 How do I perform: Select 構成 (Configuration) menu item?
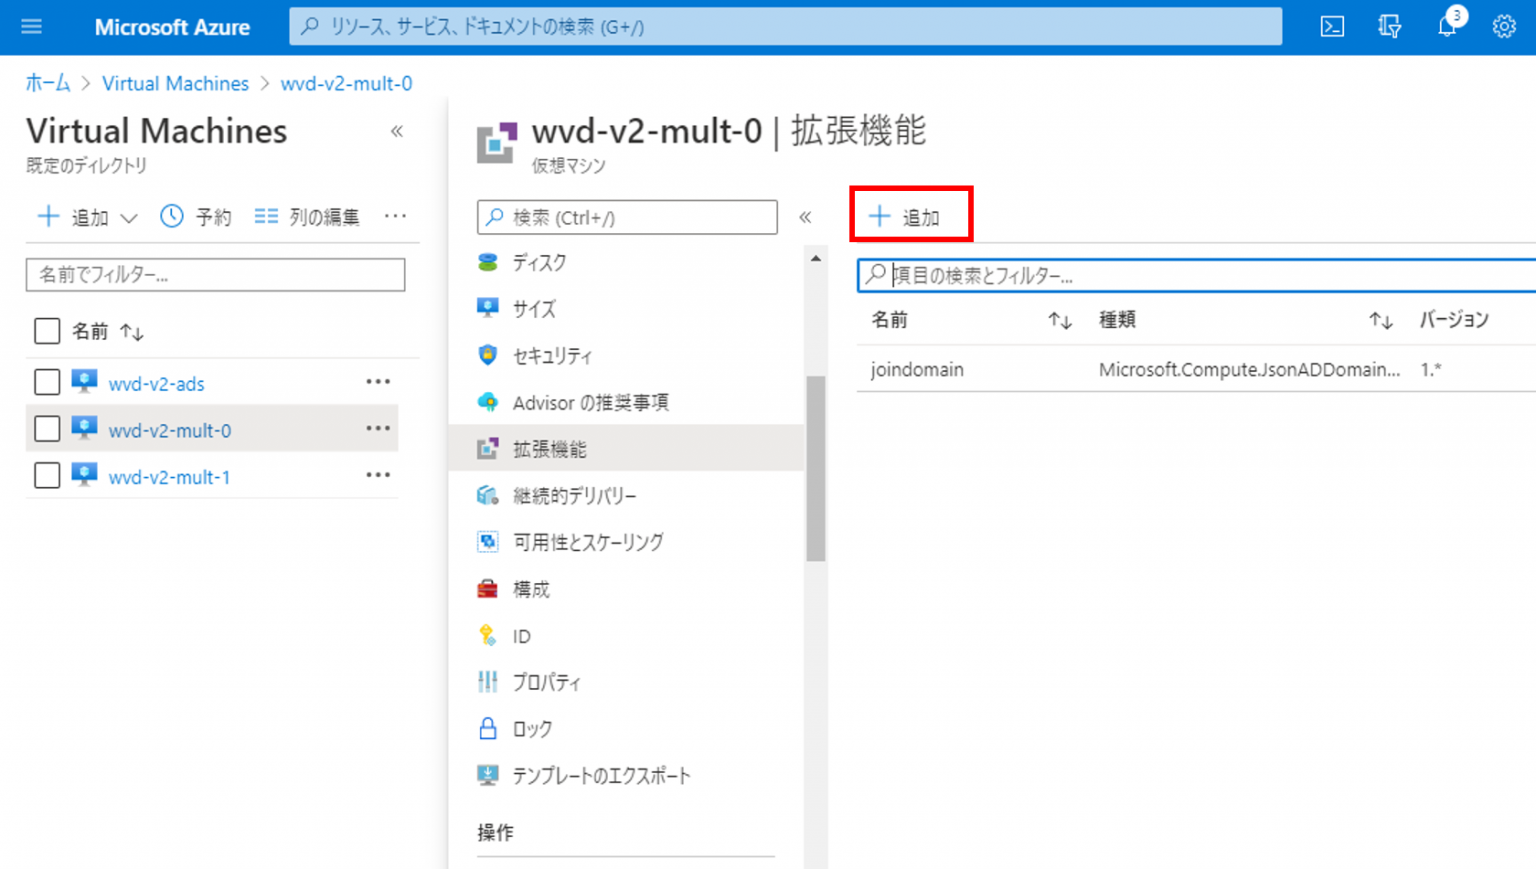(x=530, y=588)
